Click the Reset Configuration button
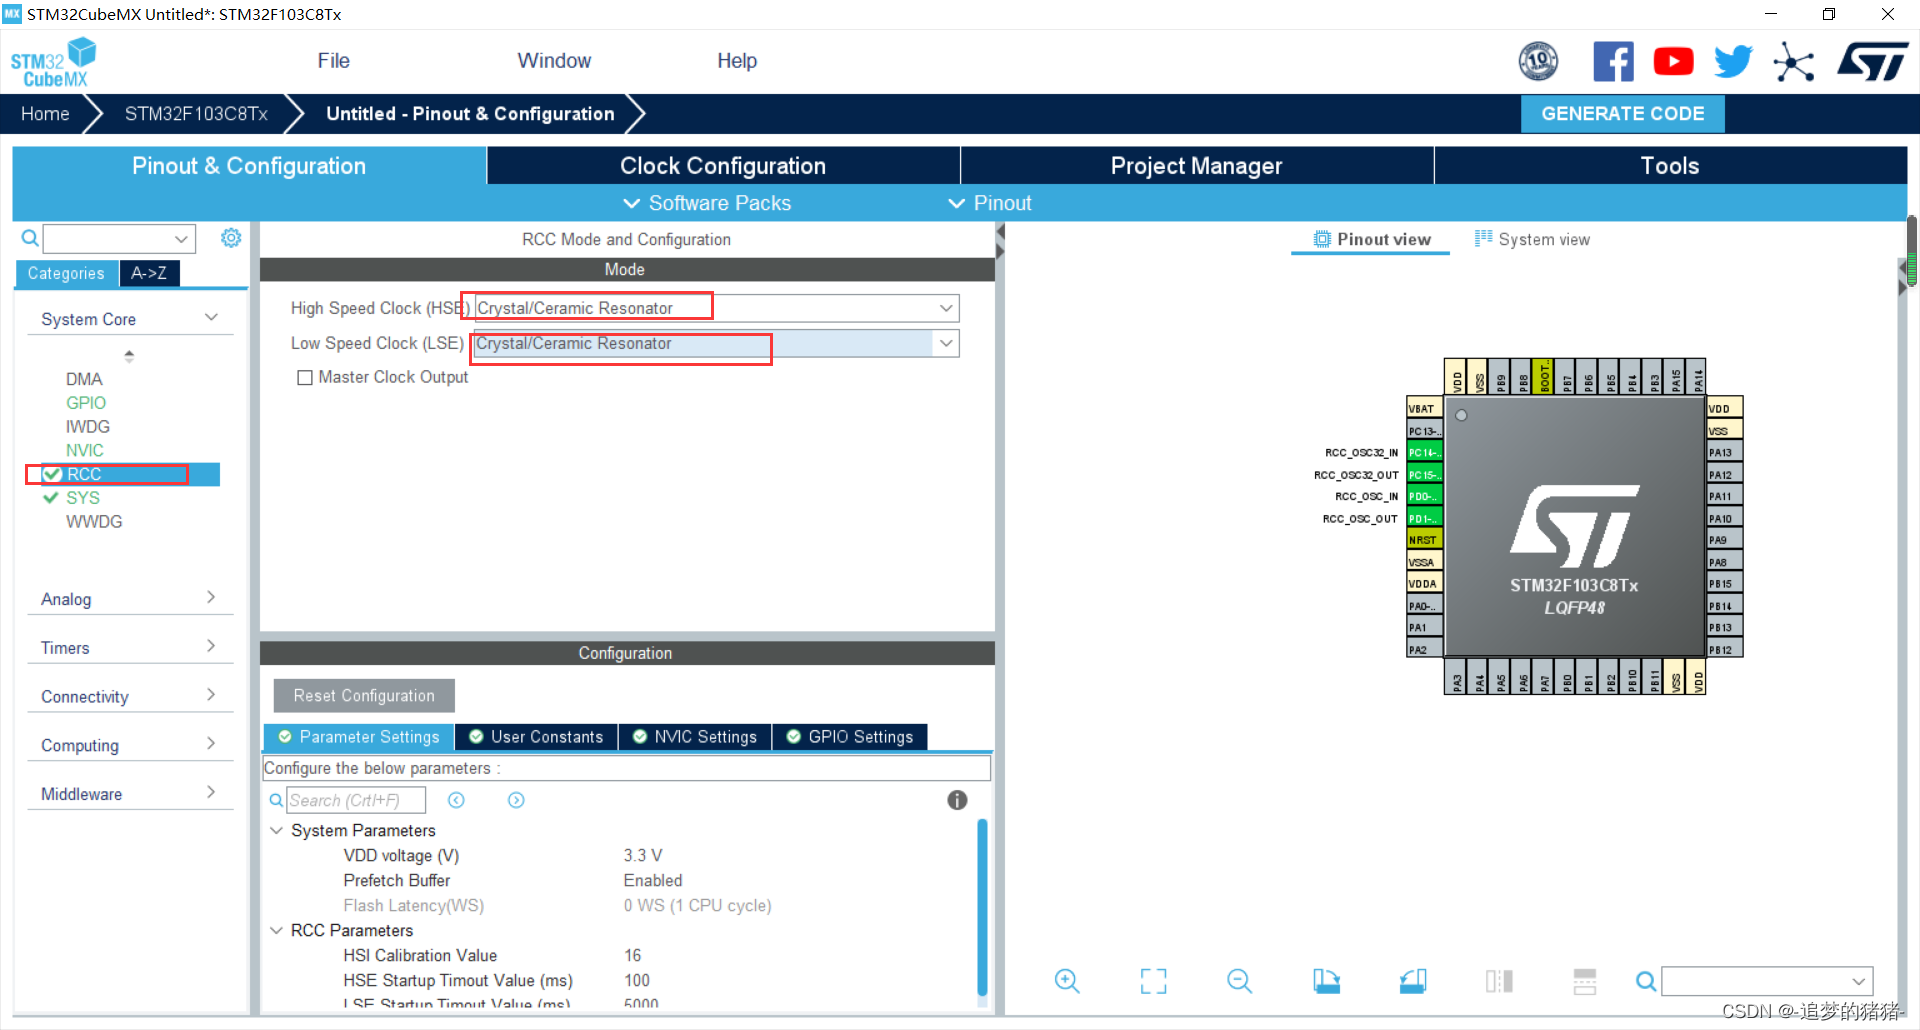The height and width of the screenshot is (1030, 1920). pyautogui.click(x=364, y=696)
